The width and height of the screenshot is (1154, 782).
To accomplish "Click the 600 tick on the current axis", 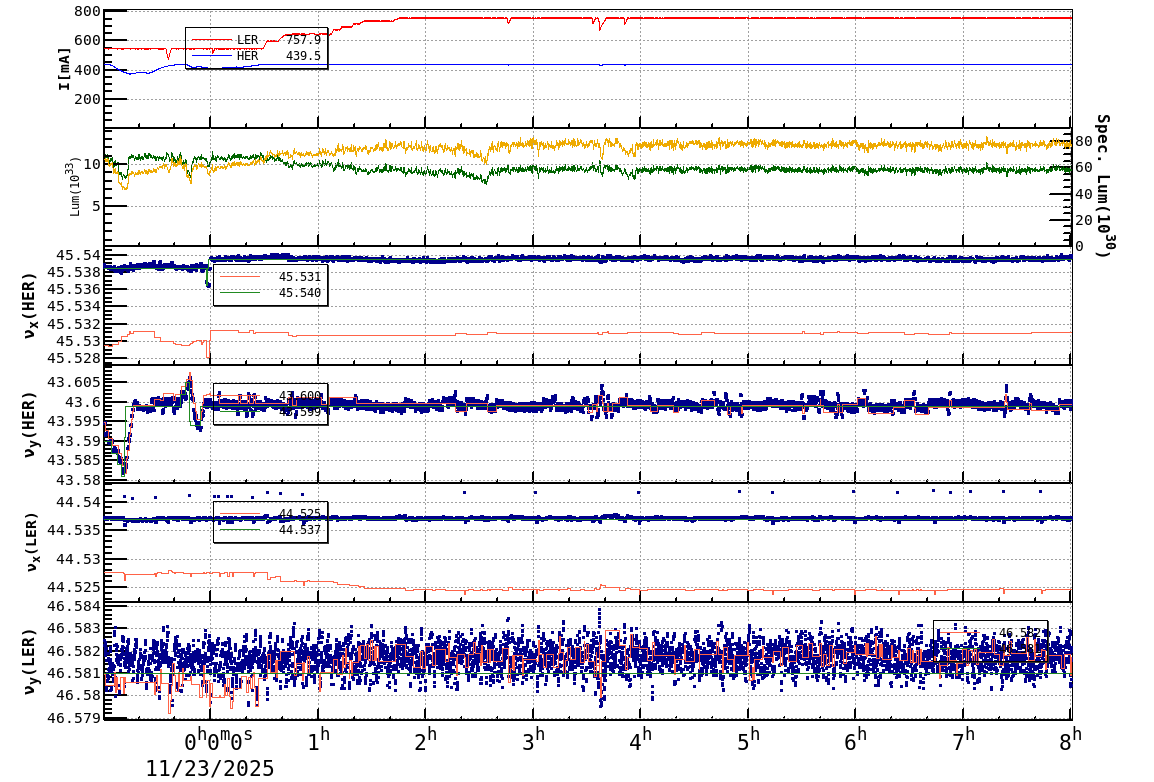I will click(x=87, y=40).
